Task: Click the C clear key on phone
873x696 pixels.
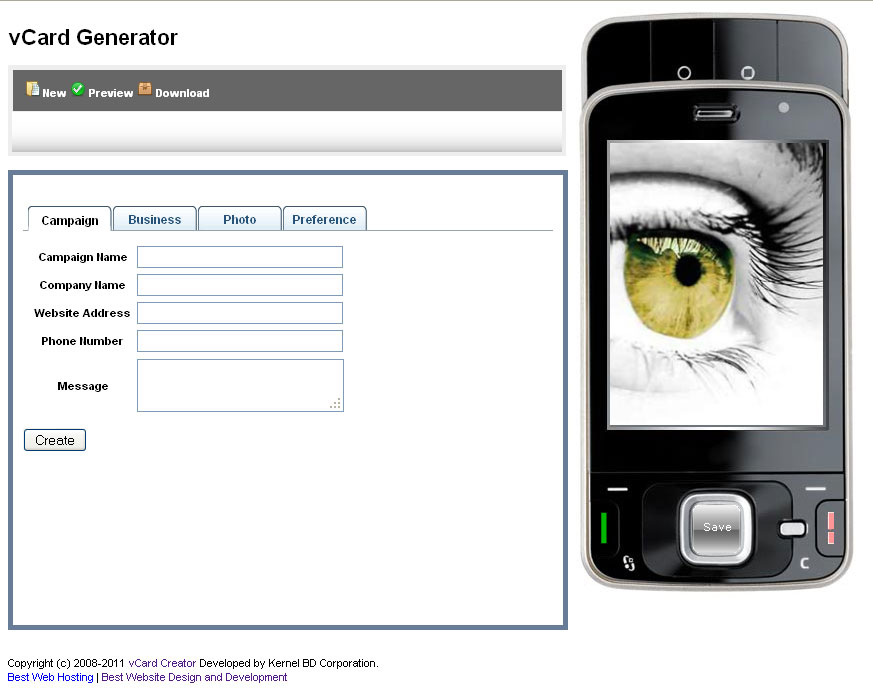Action: click(x=805, y=563)
